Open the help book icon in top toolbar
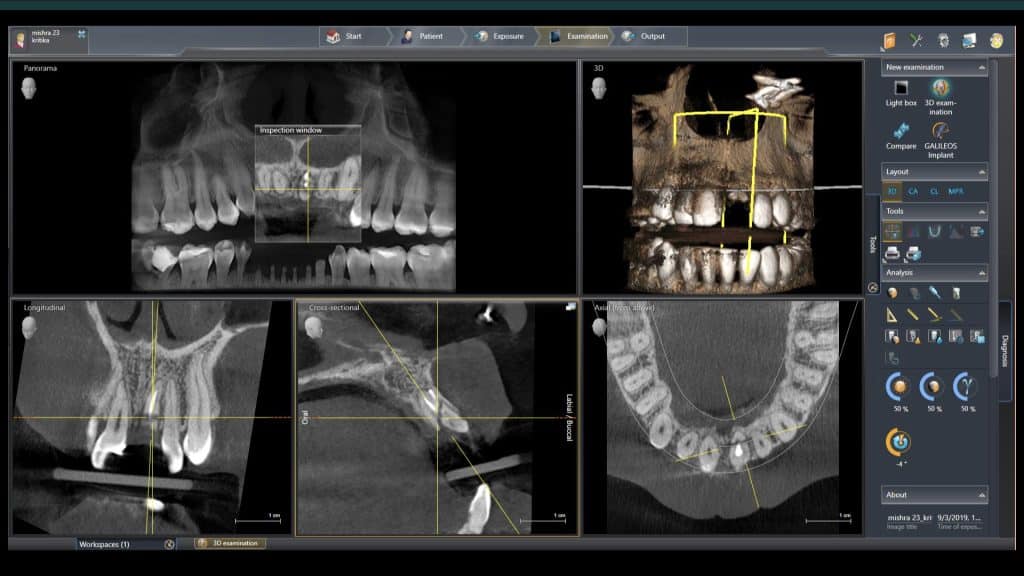The image size is (1024, 576). [889, 41]
